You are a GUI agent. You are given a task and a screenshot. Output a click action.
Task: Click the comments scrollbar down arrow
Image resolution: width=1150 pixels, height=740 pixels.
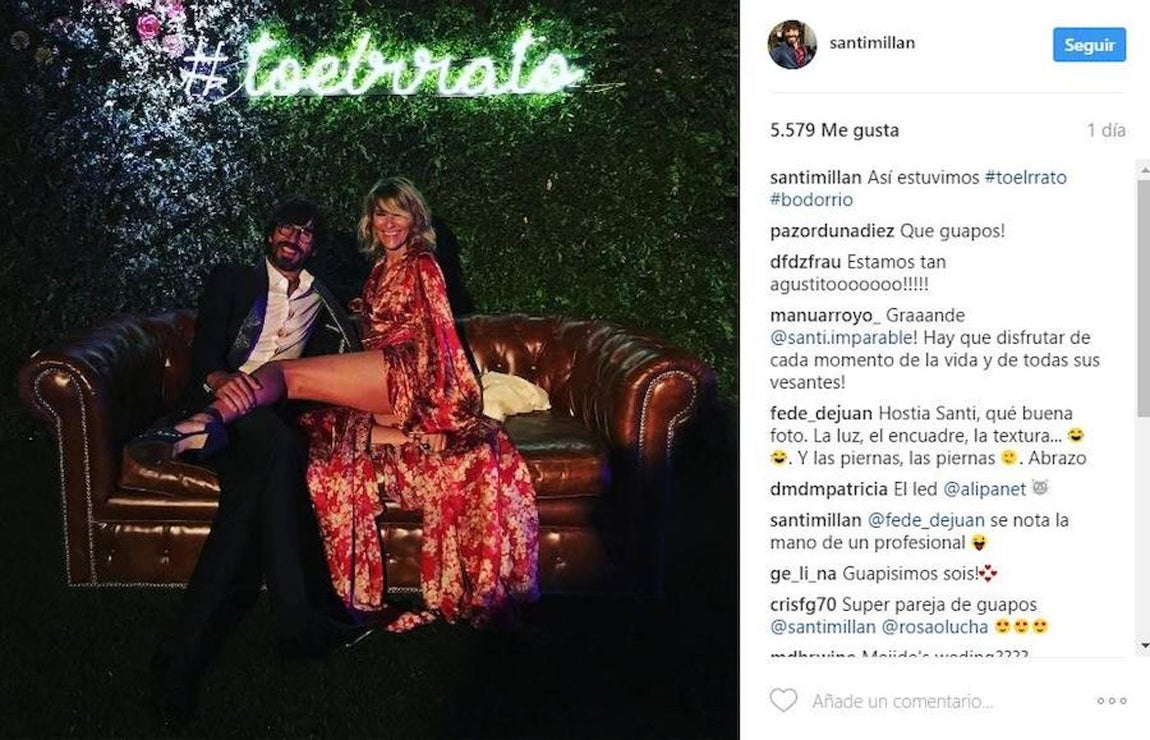(x=1144, y=645)
